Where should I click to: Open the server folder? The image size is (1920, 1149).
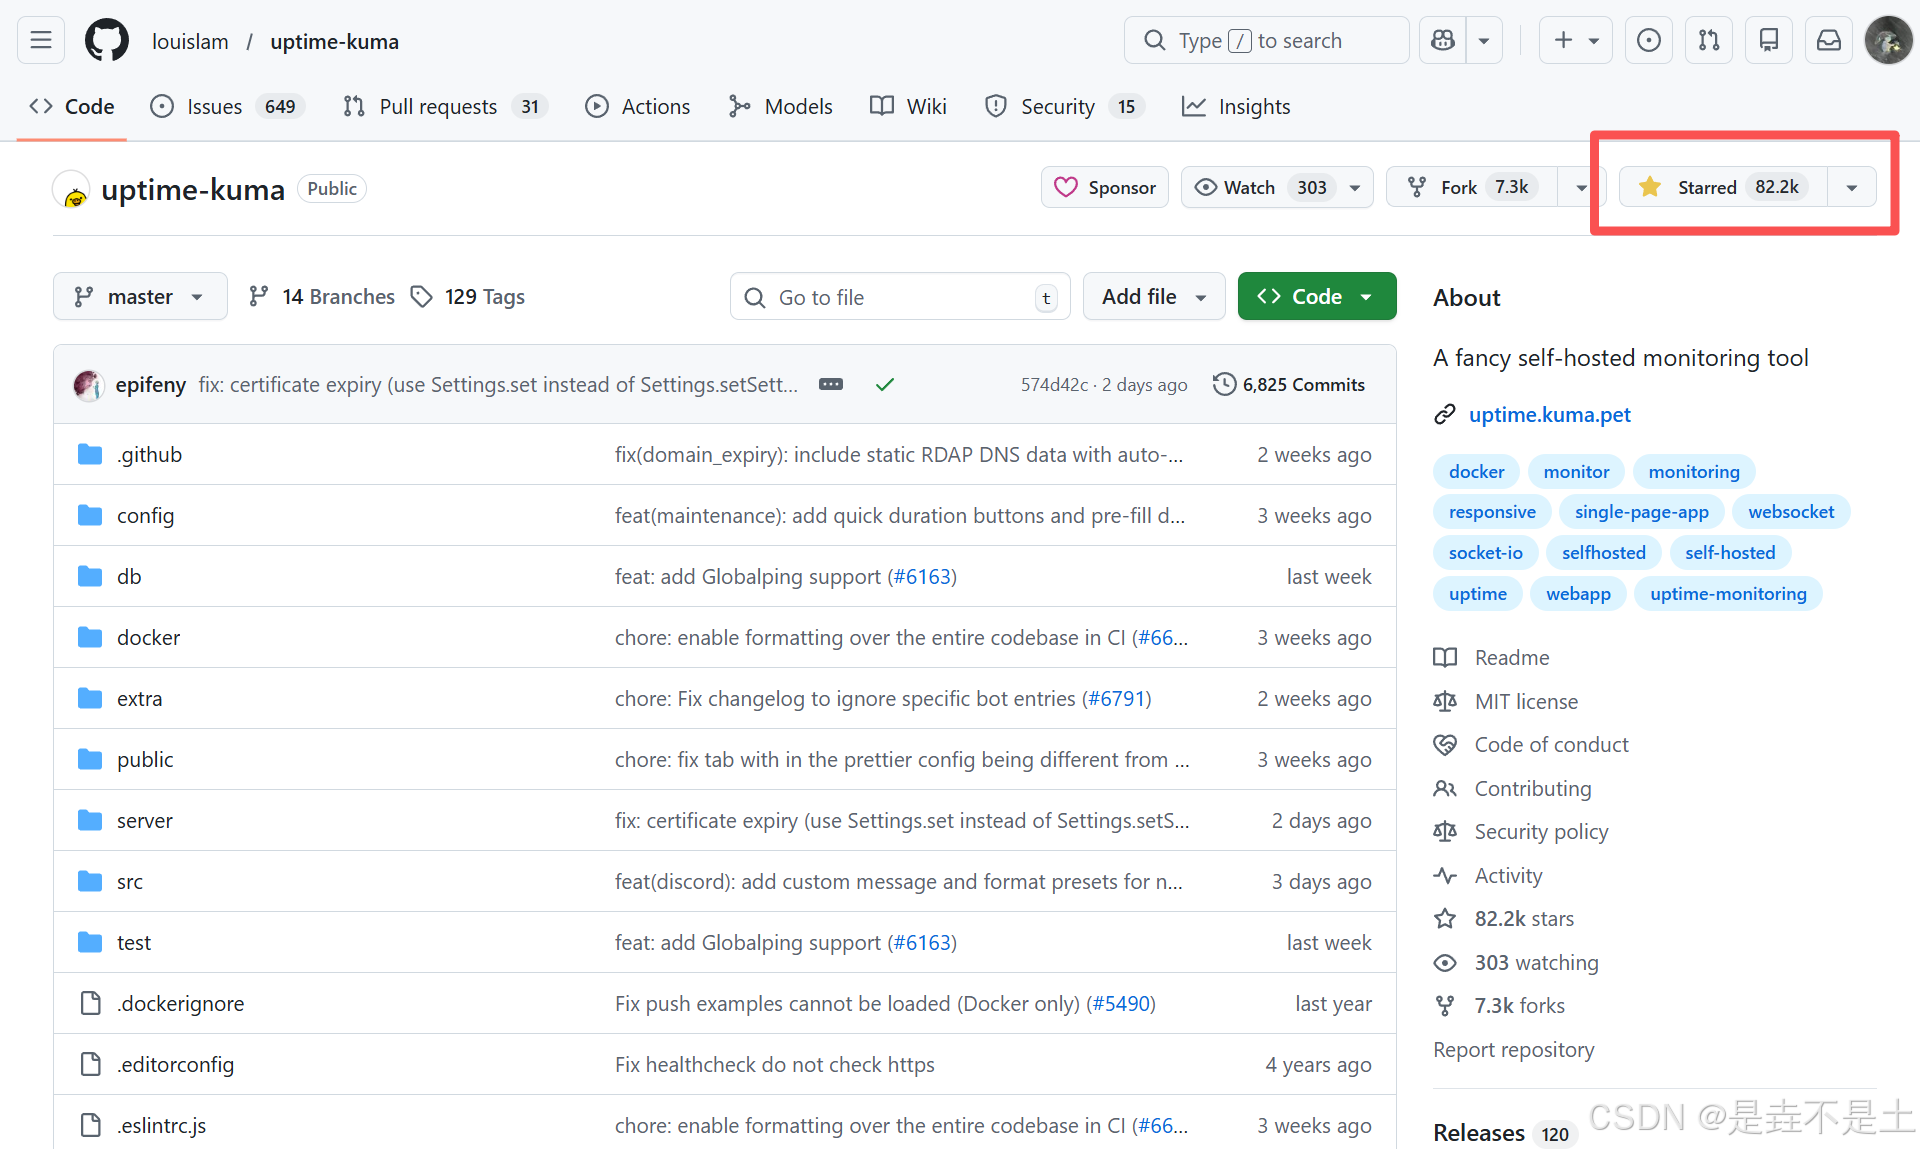point(144,821)
